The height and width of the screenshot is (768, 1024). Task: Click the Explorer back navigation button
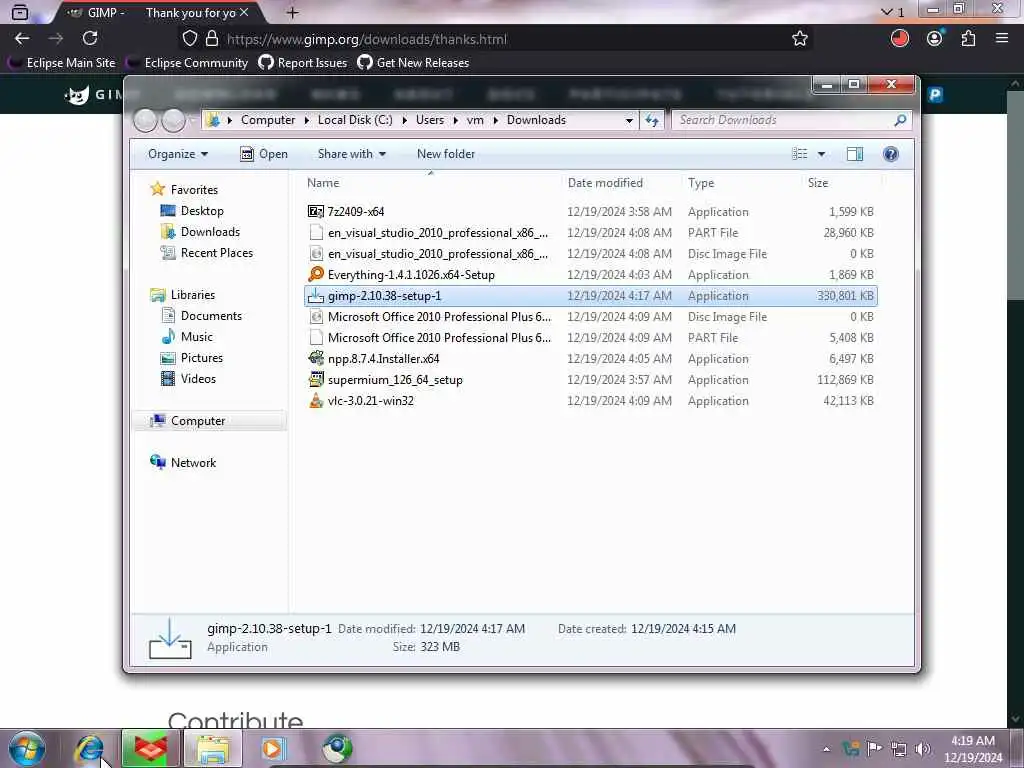[x=145, y=120]
